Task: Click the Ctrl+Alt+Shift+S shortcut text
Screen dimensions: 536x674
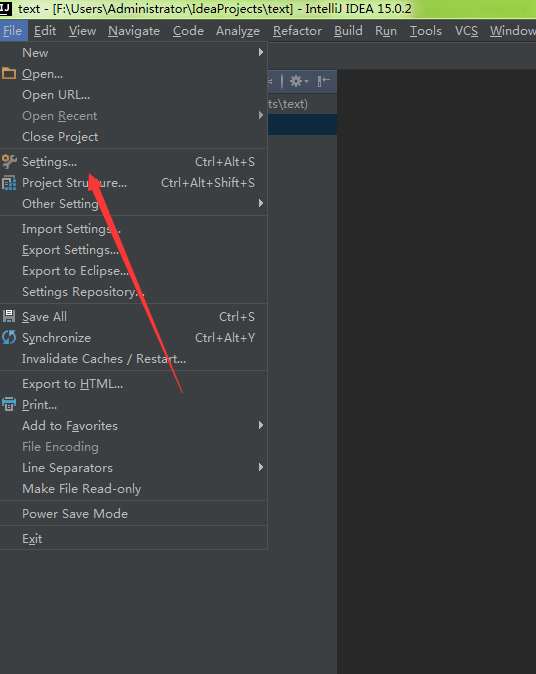Action: tap(208, 183)
